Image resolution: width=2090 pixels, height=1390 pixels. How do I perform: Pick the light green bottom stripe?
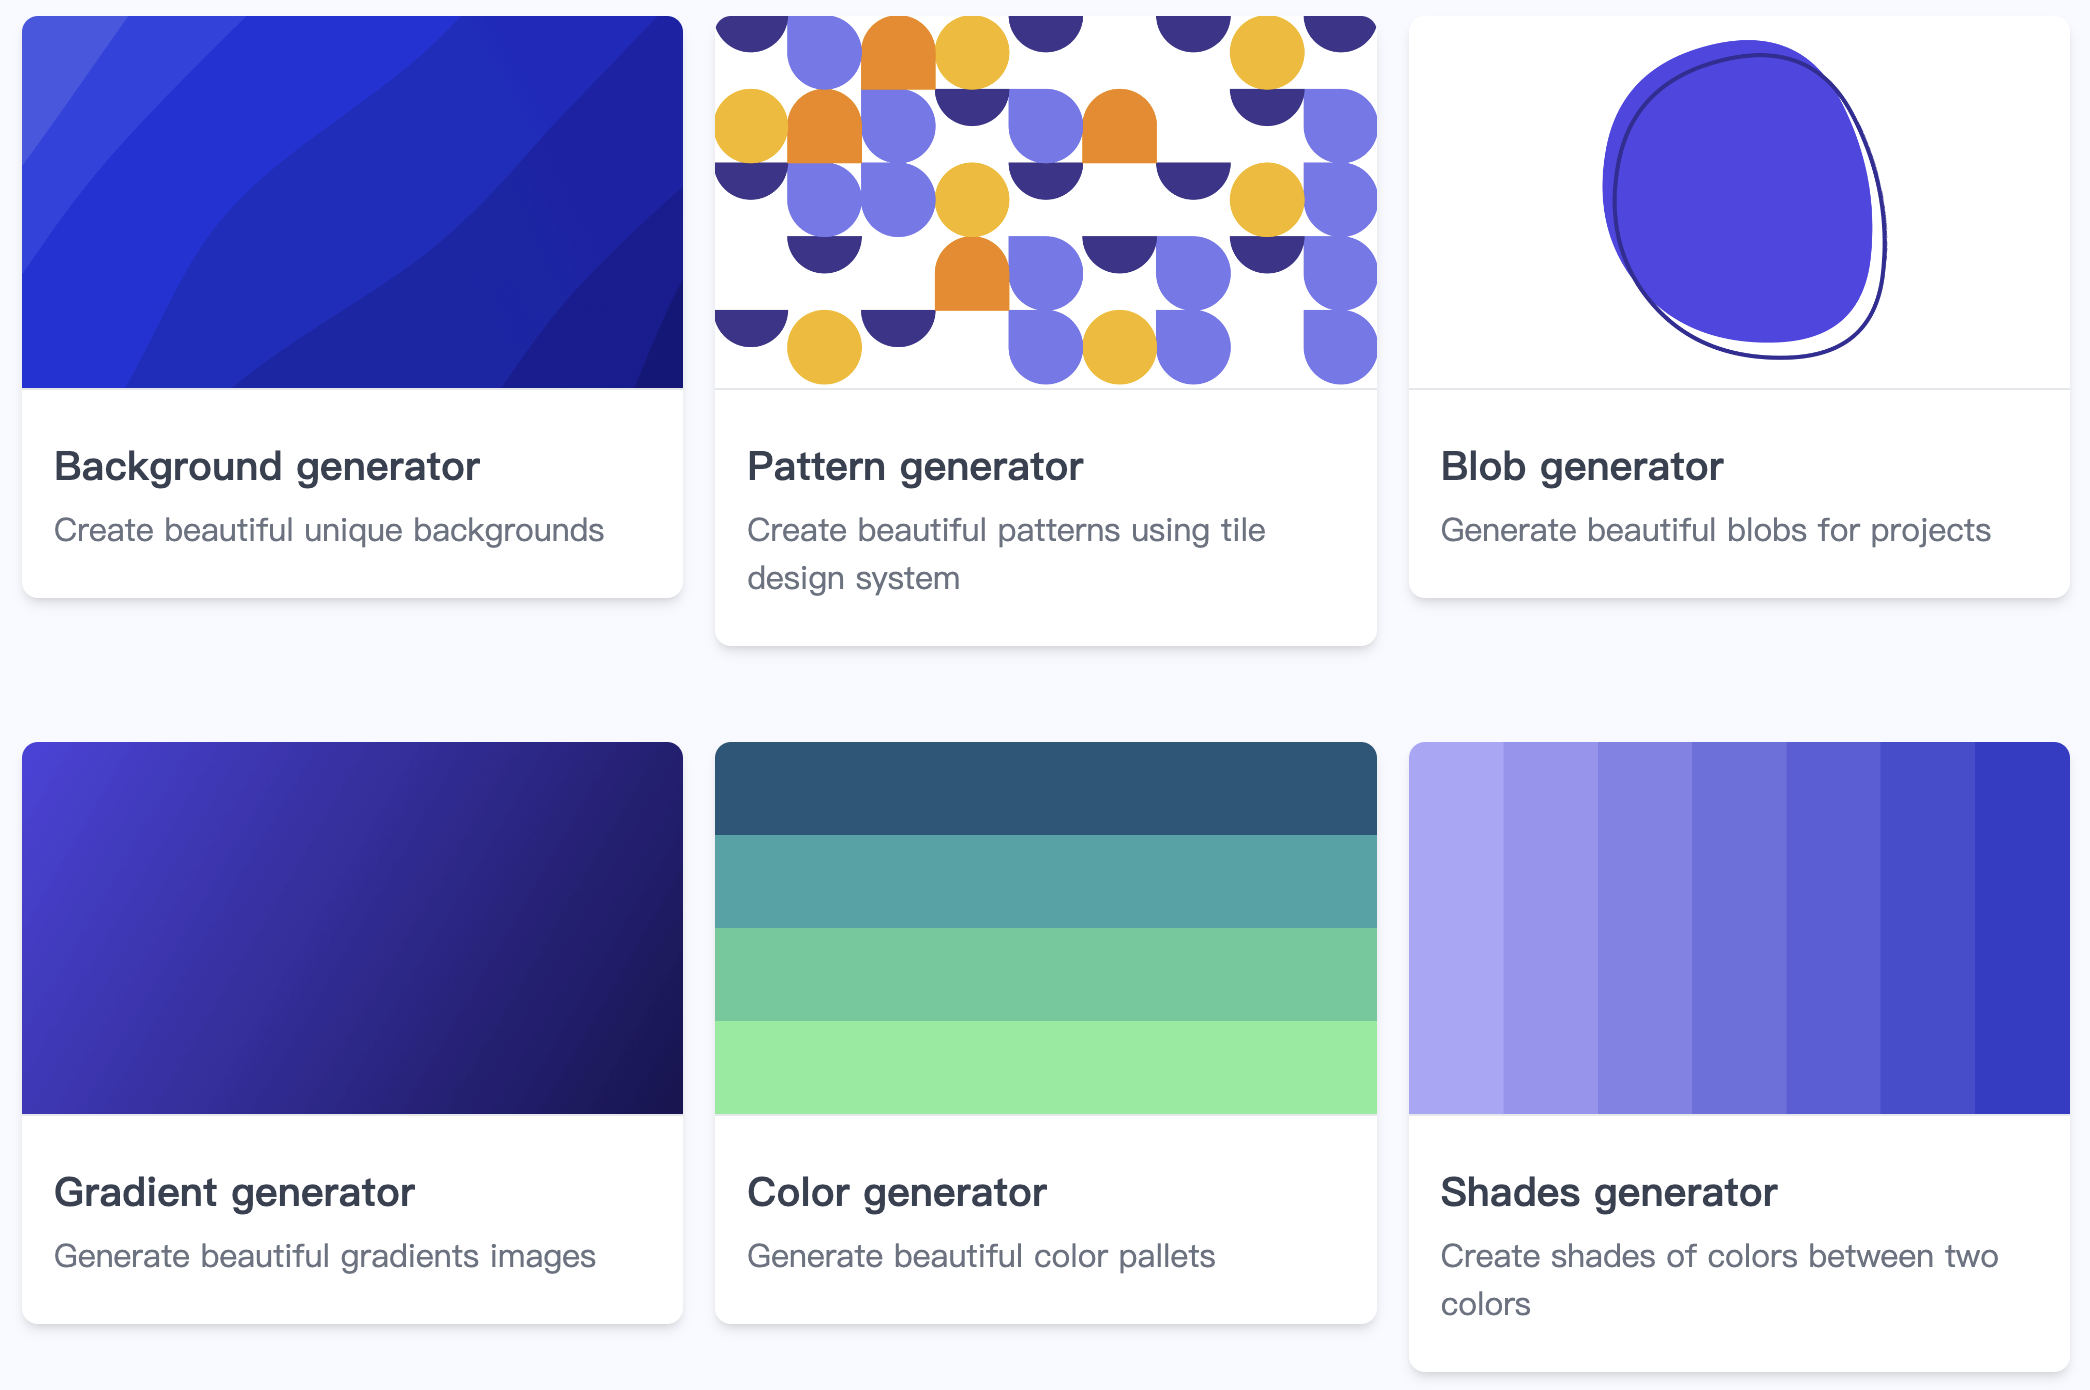(1045, 1067)
